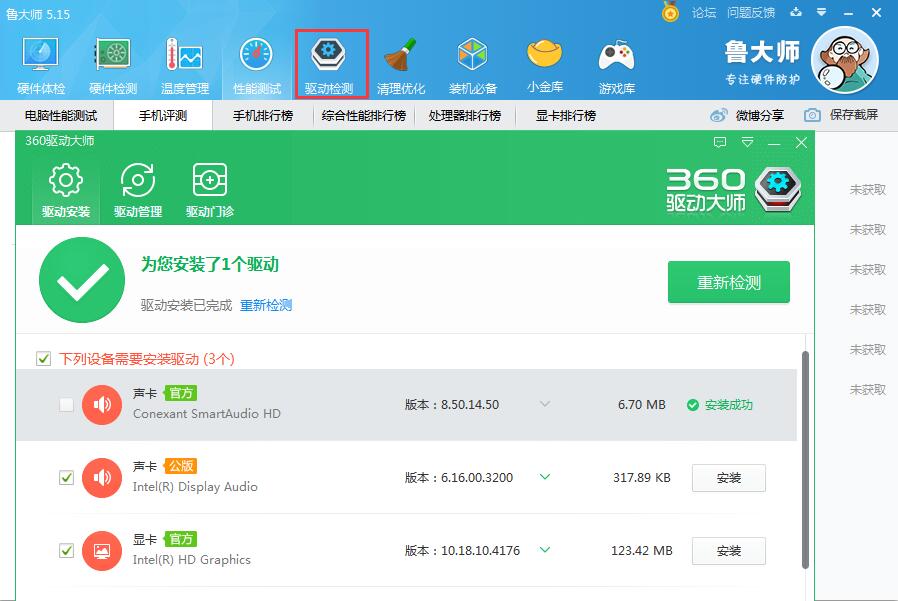Open 处理器排行榜 tab
The image size is (898, 601).
464,116
